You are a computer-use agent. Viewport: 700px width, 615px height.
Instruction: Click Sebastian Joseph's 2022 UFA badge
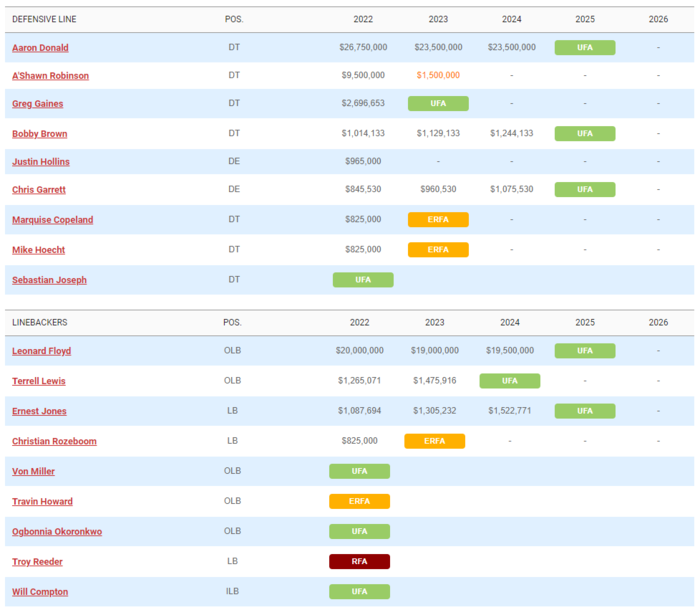[x=363, y=280]
